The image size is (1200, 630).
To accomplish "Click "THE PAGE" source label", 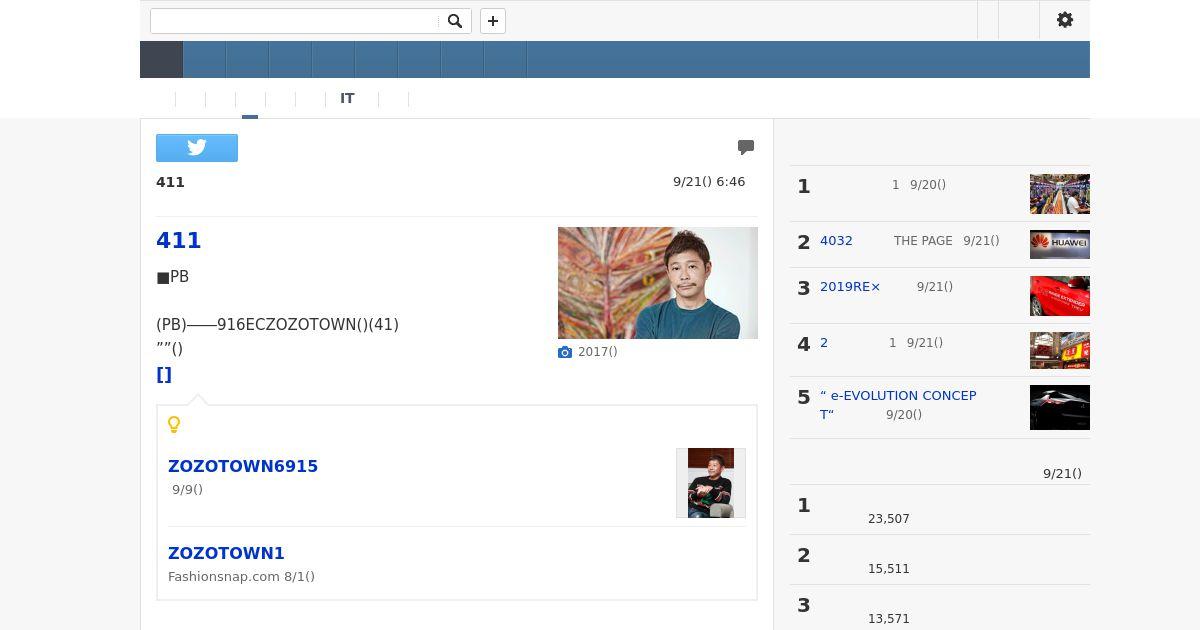I will point(923,241).
